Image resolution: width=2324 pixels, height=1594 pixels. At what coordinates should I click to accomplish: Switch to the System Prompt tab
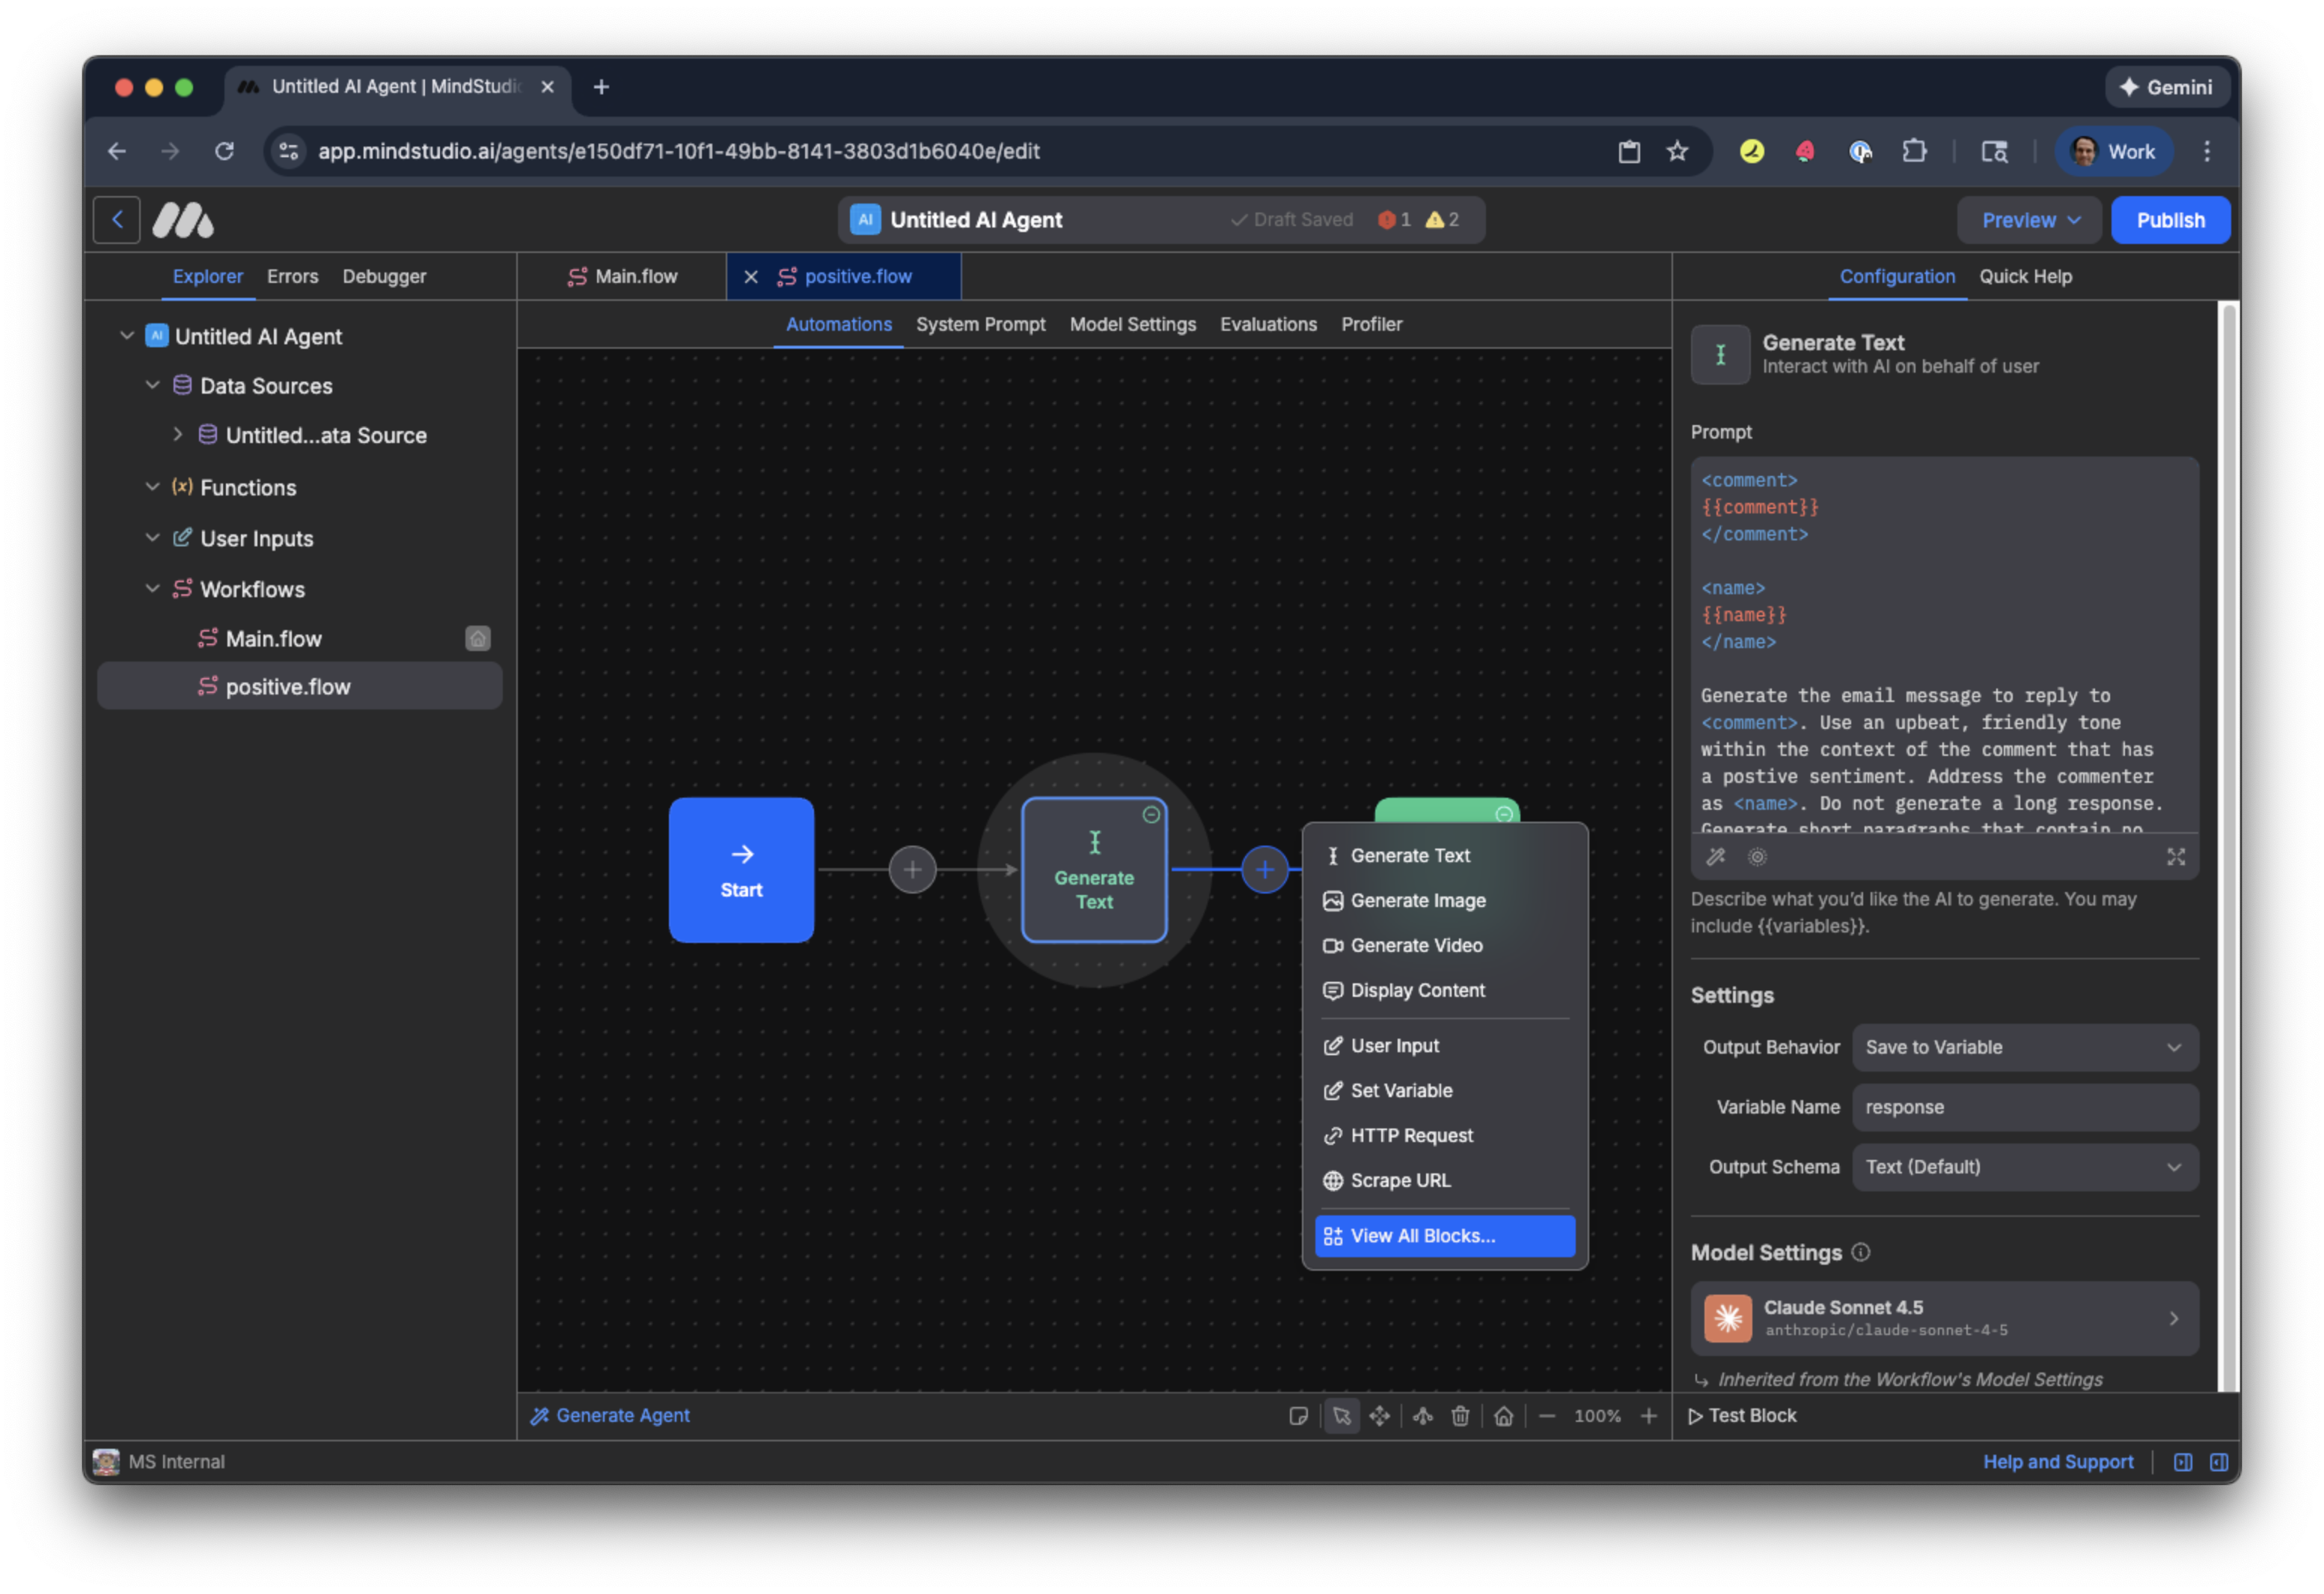[980, 324]
